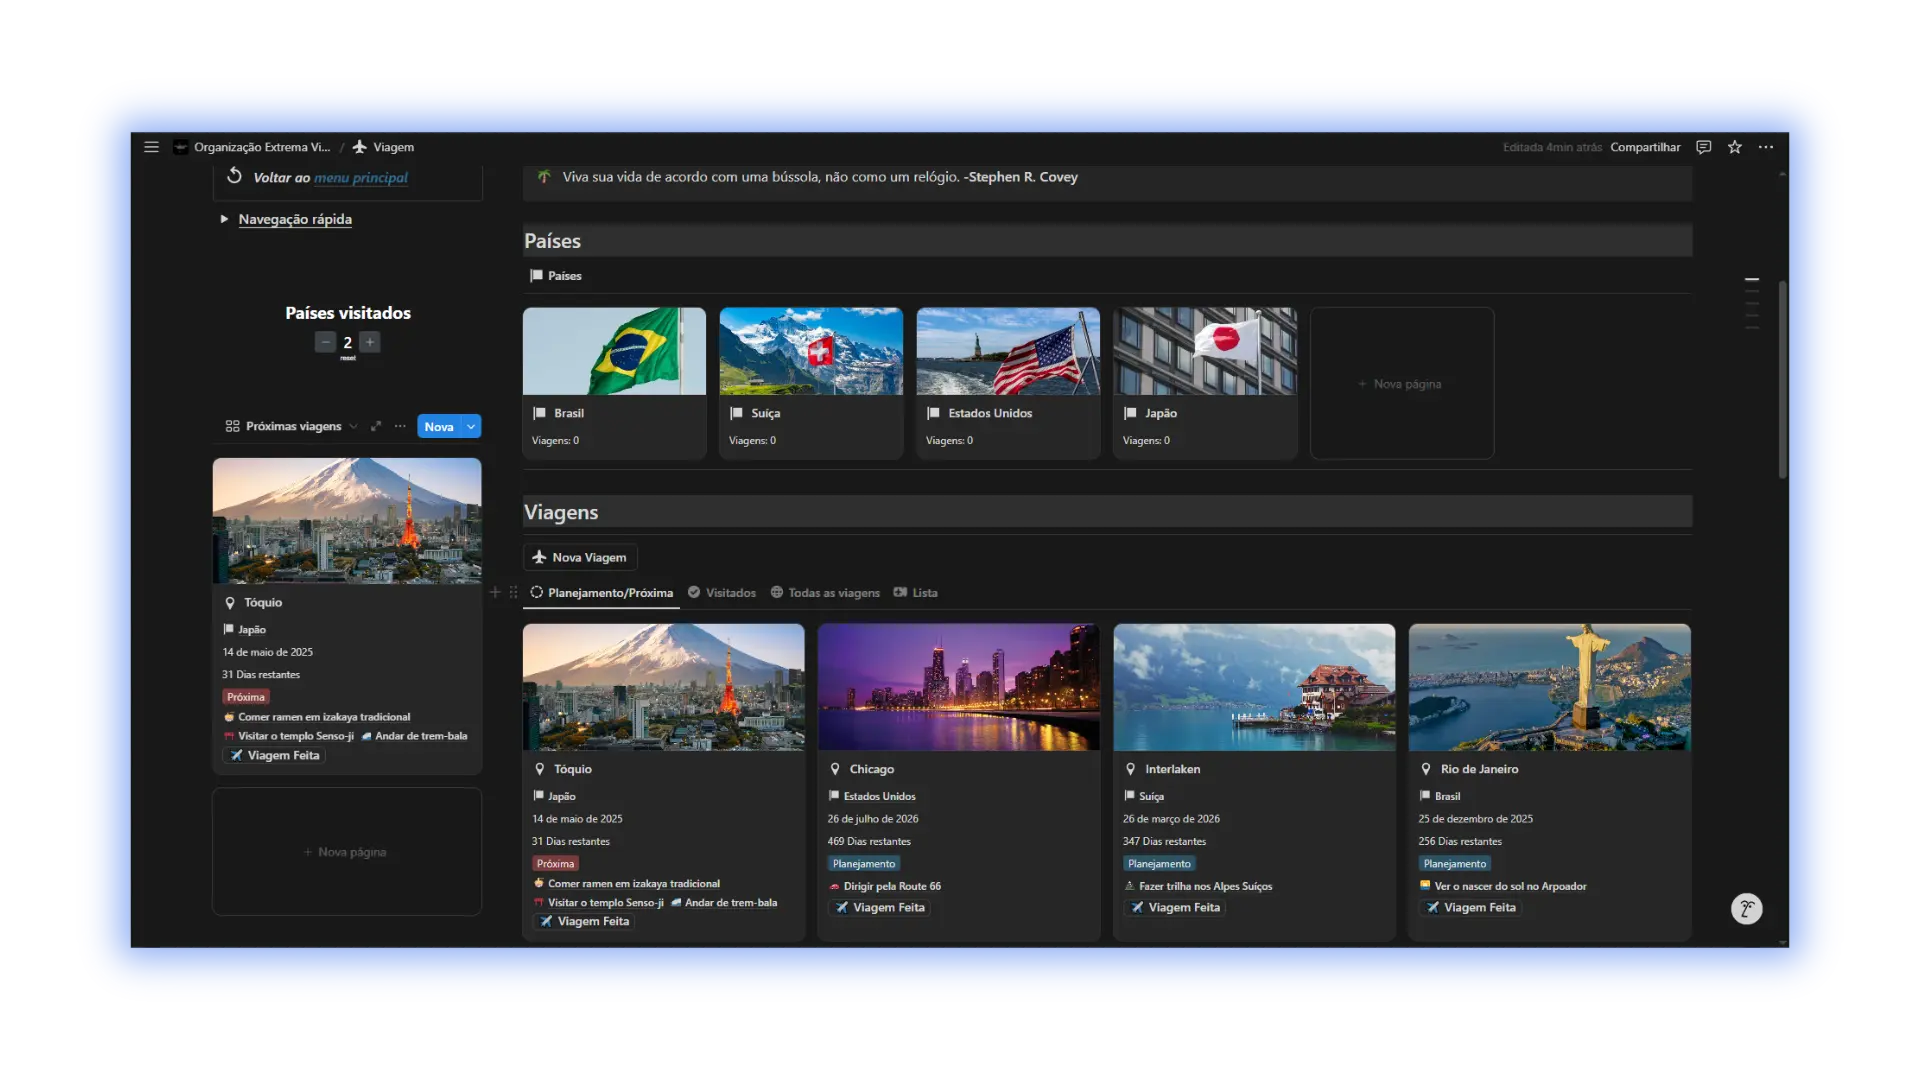1920x1080 pixels.
Task: Click the Próxima status tag on Tóquio card
Action: pos(555,864)
